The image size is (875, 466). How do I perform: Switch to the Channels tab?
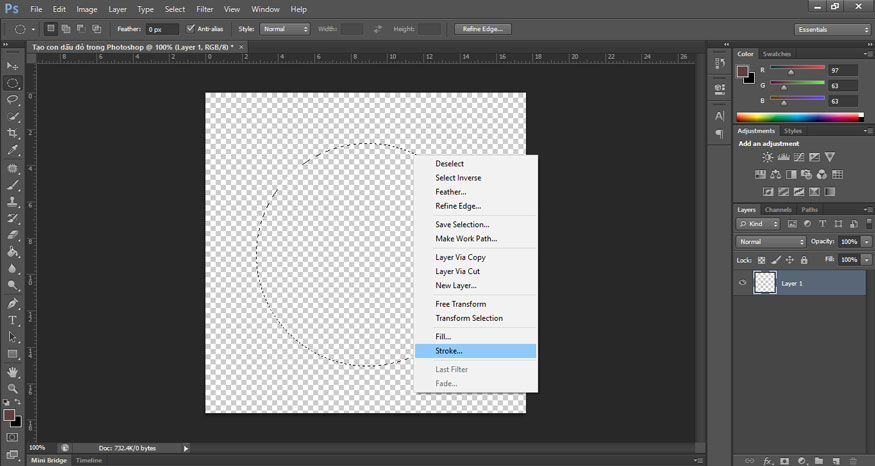point(778,209)
